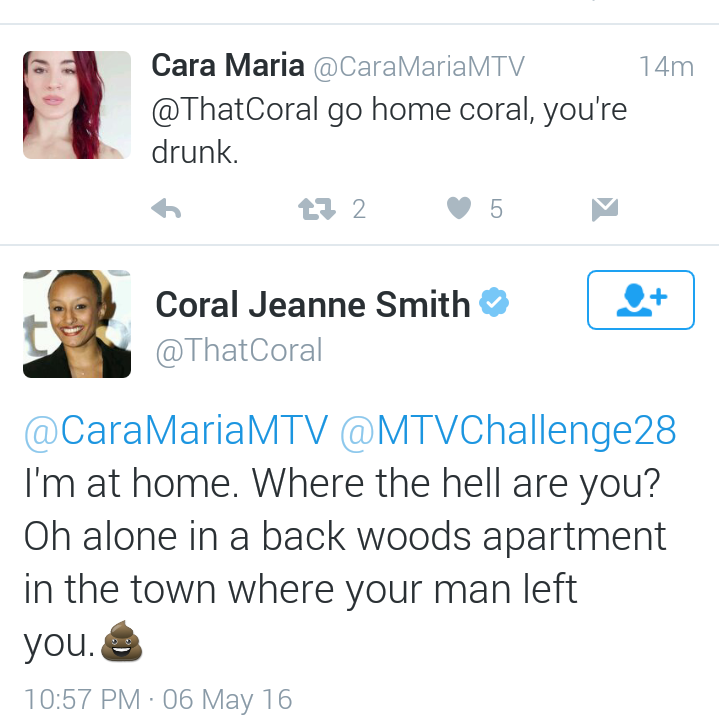Image resolution: width=719 pixels, height=721 pixels.
Task: Click the 10:57 PM 06 May 16 timestamp
Action: (x=158, y=699)
